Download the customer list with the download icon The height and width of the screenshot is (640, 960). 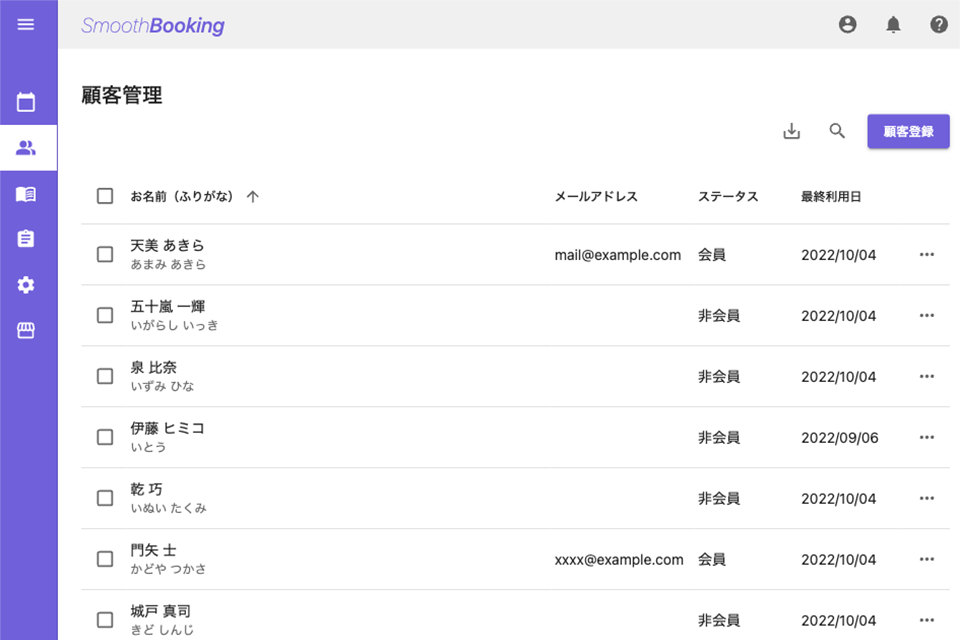(792, 131)
